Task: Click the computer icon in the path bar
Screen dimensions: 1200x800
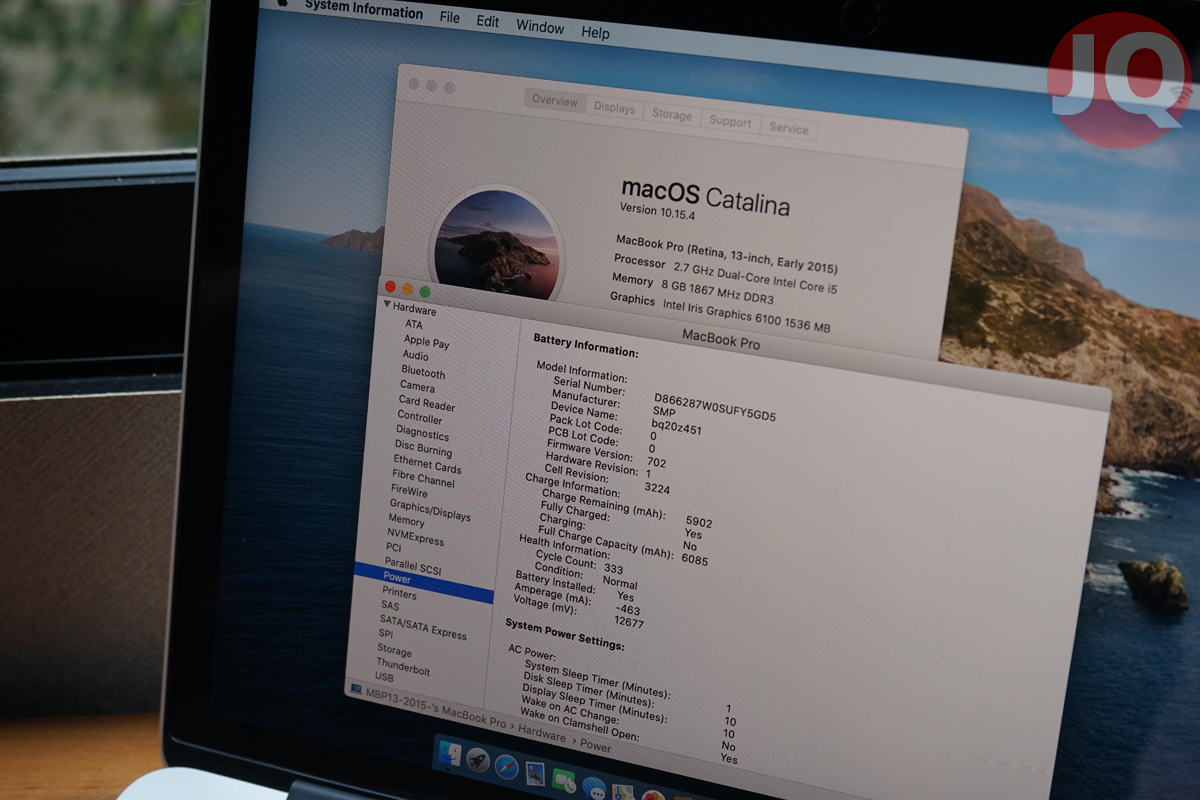Action: pyautogui.click(x=355, y=688)
